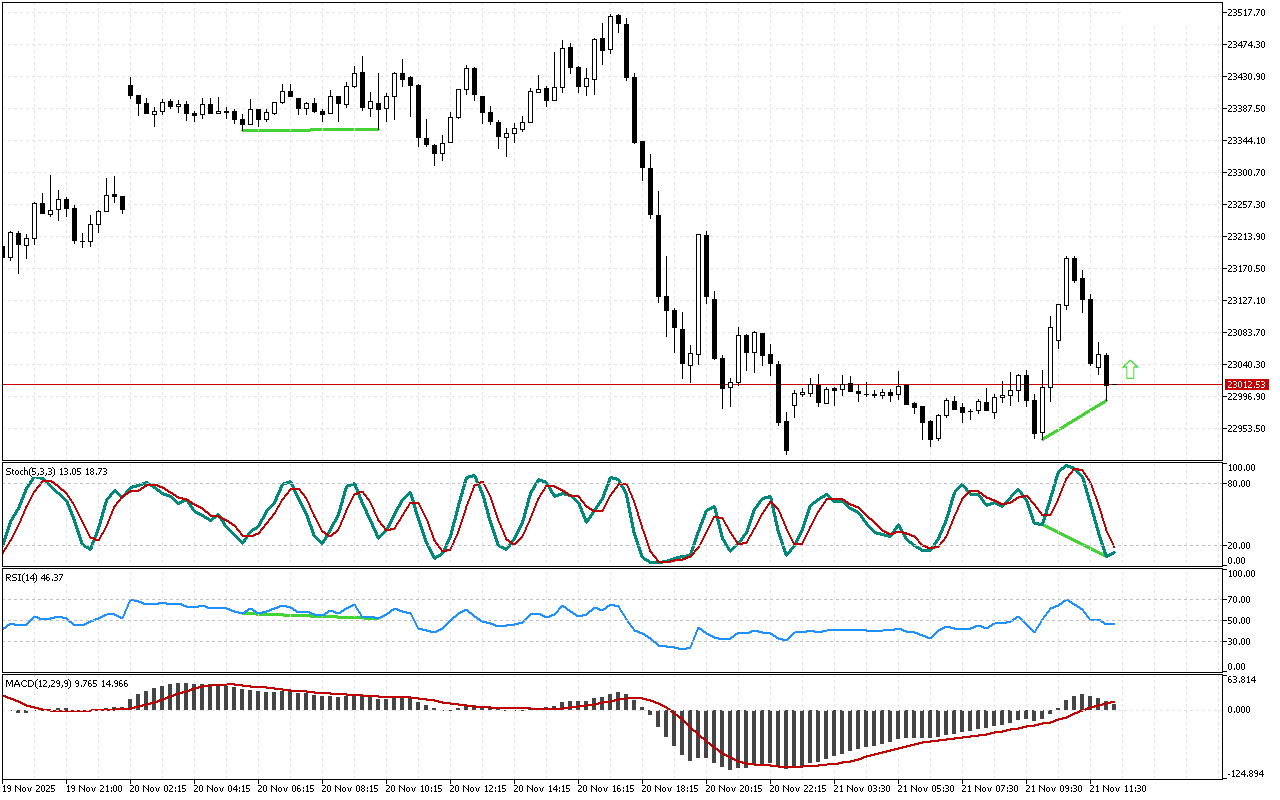The height and width of the screenshot is (800, 1280).
Task: Click the MACD -124.894 scale label
Action: coord(1245,773)
